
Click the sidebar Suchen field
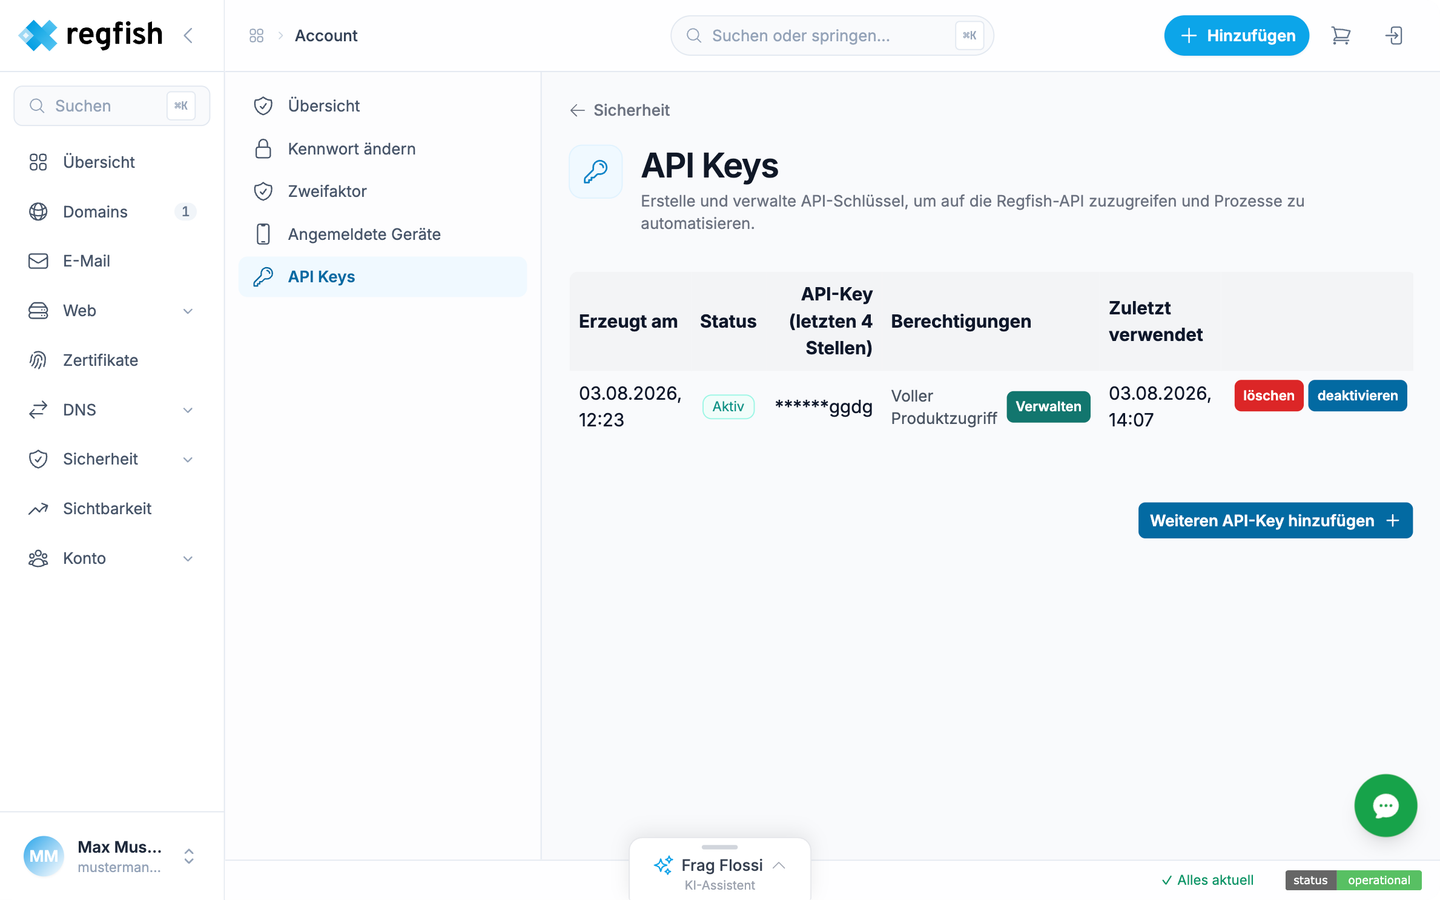pos(112,106)
